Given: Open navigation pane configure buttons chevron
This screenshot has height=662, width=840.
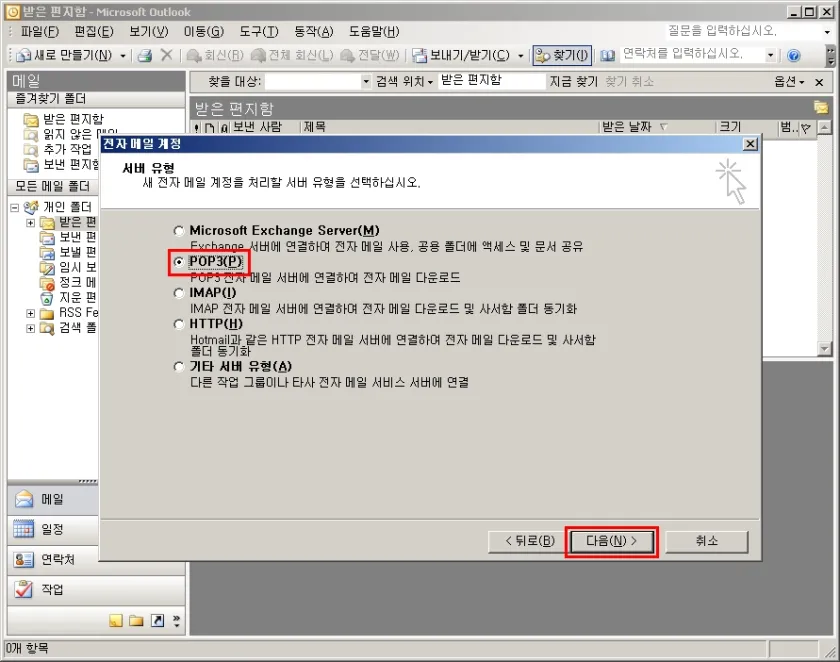Looking at the screenshot, I should 176,621.
